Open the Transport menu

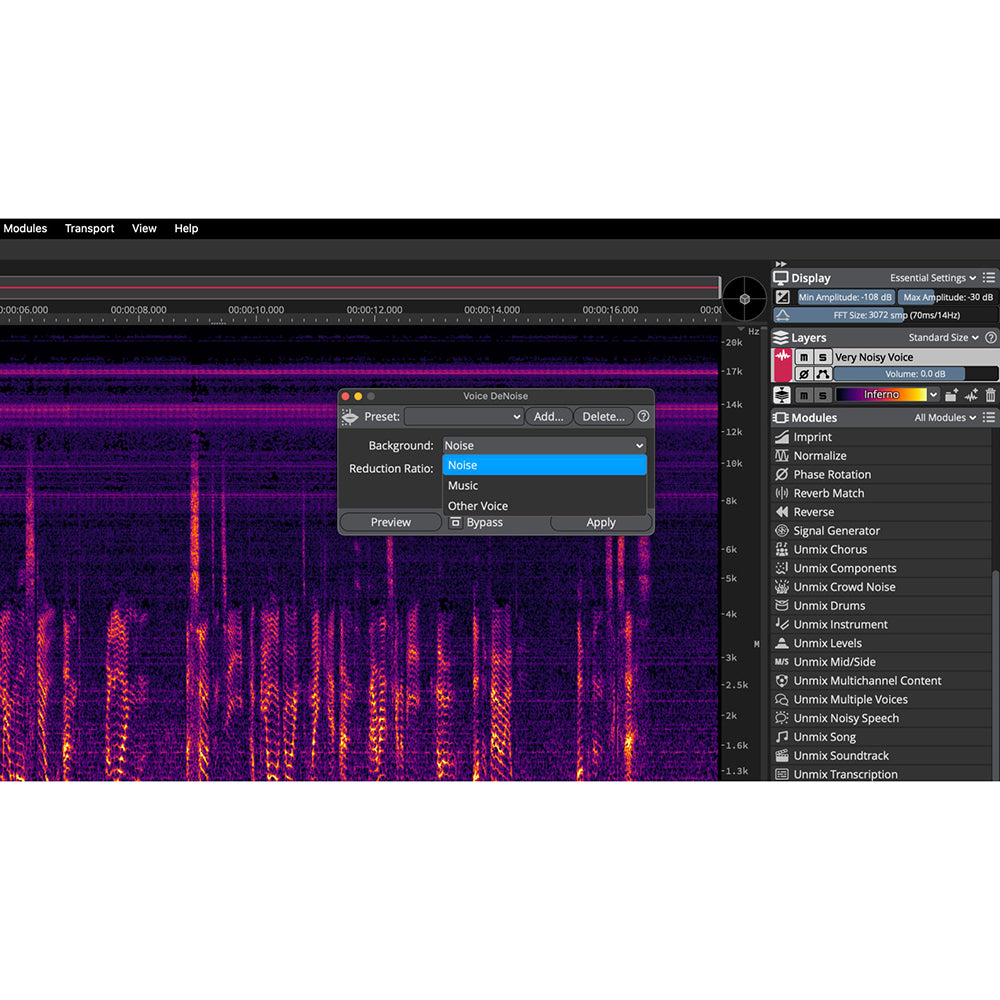pyautogui.click(x=89, y=228)
